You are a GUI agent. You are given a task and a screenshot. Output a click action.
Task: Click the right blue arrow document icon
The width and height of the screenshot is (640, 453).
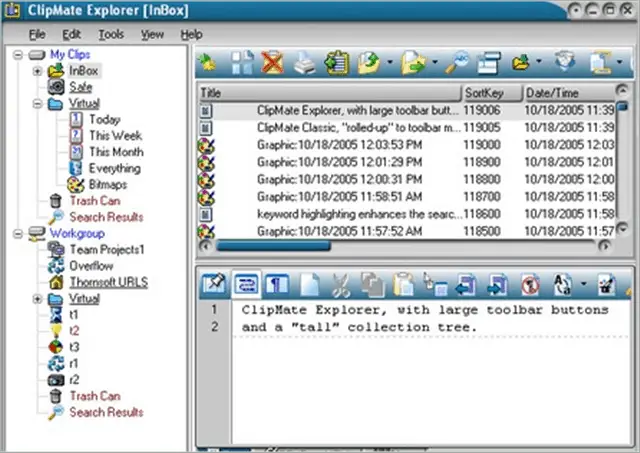(498, 284)
